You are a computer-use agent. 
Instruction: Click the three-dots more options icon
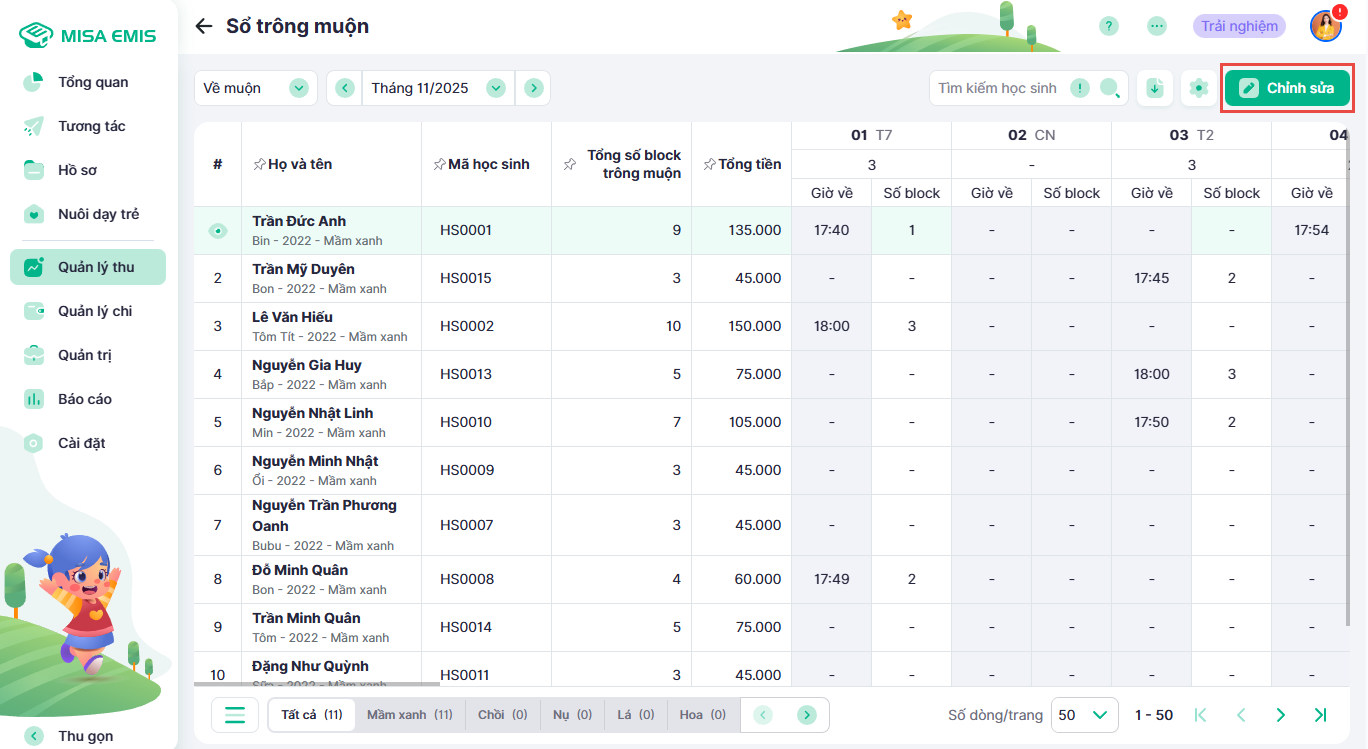[1157, 26]
